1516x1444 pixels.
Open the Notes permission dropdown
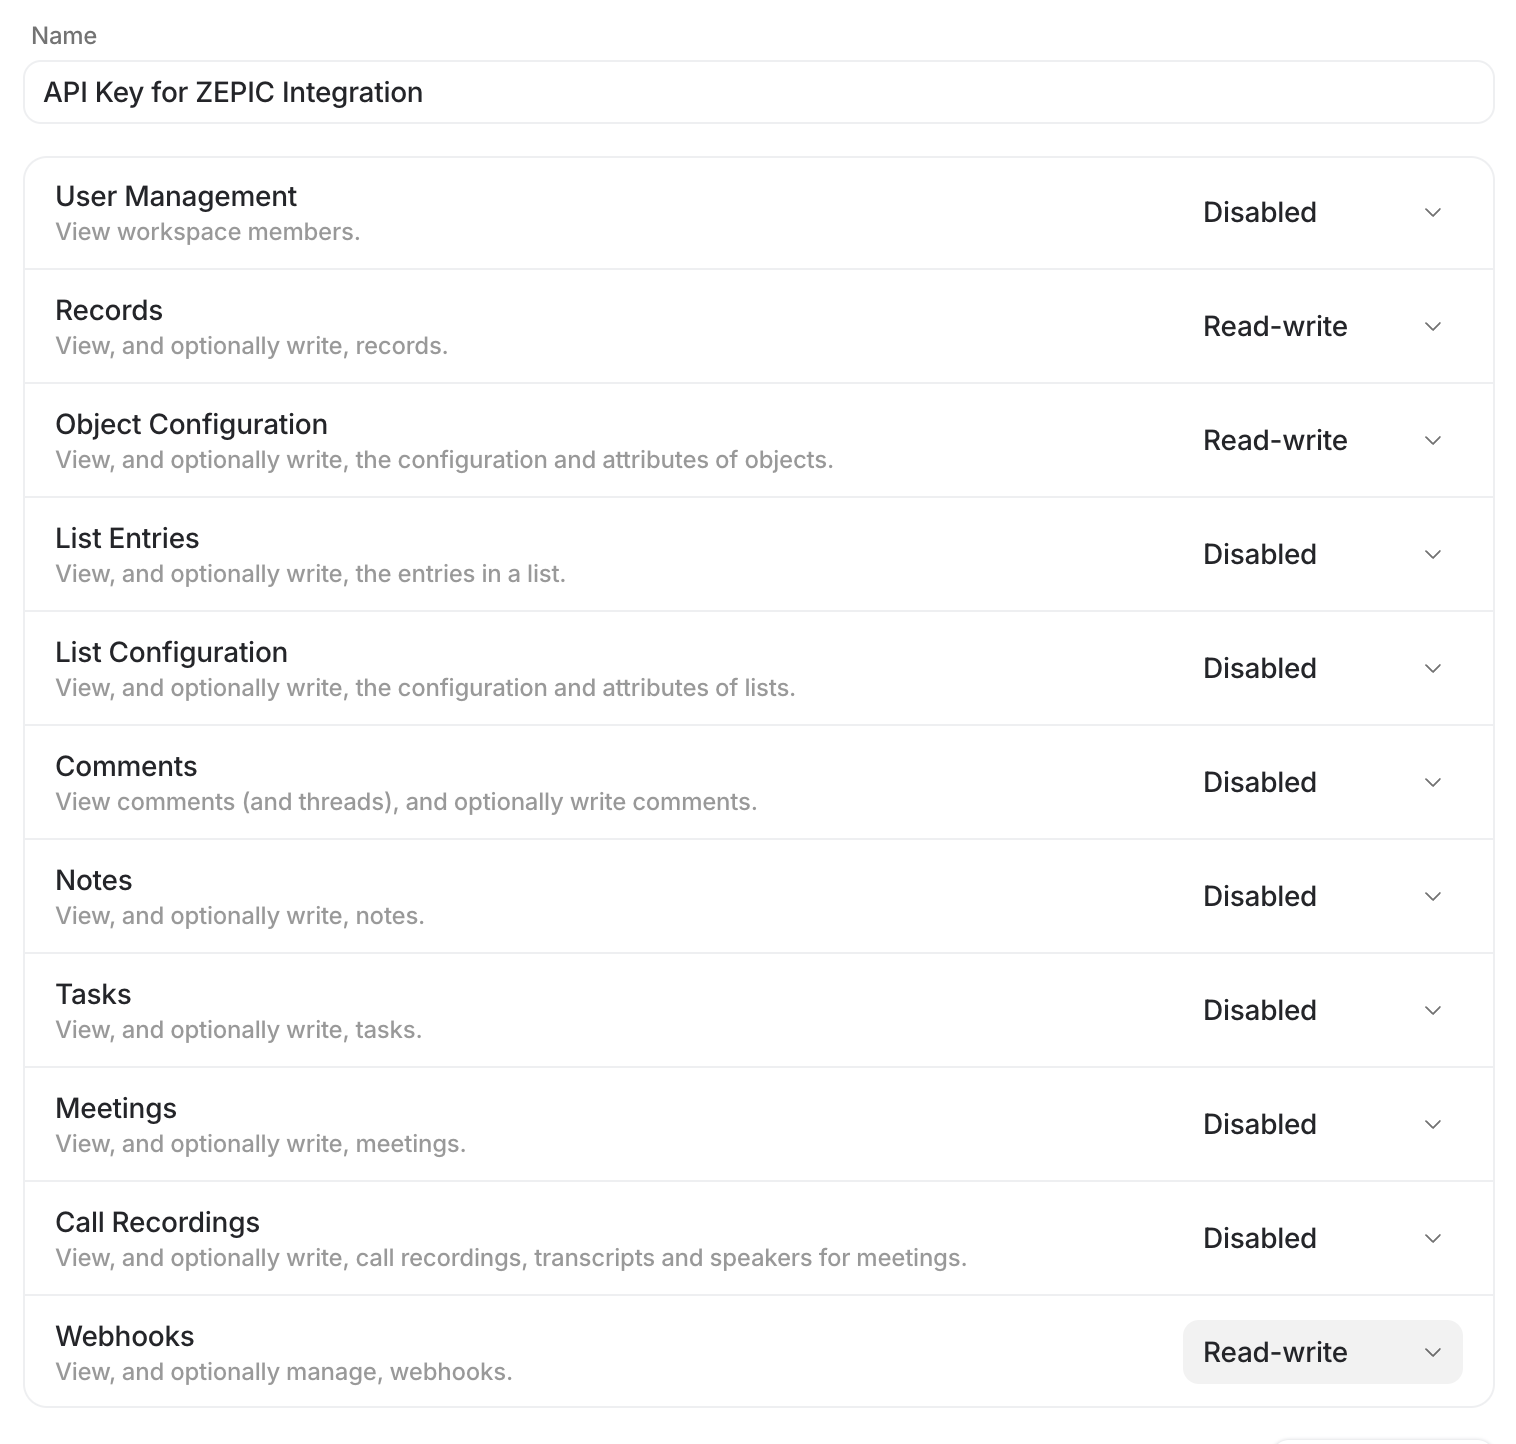coord(1321,896)
